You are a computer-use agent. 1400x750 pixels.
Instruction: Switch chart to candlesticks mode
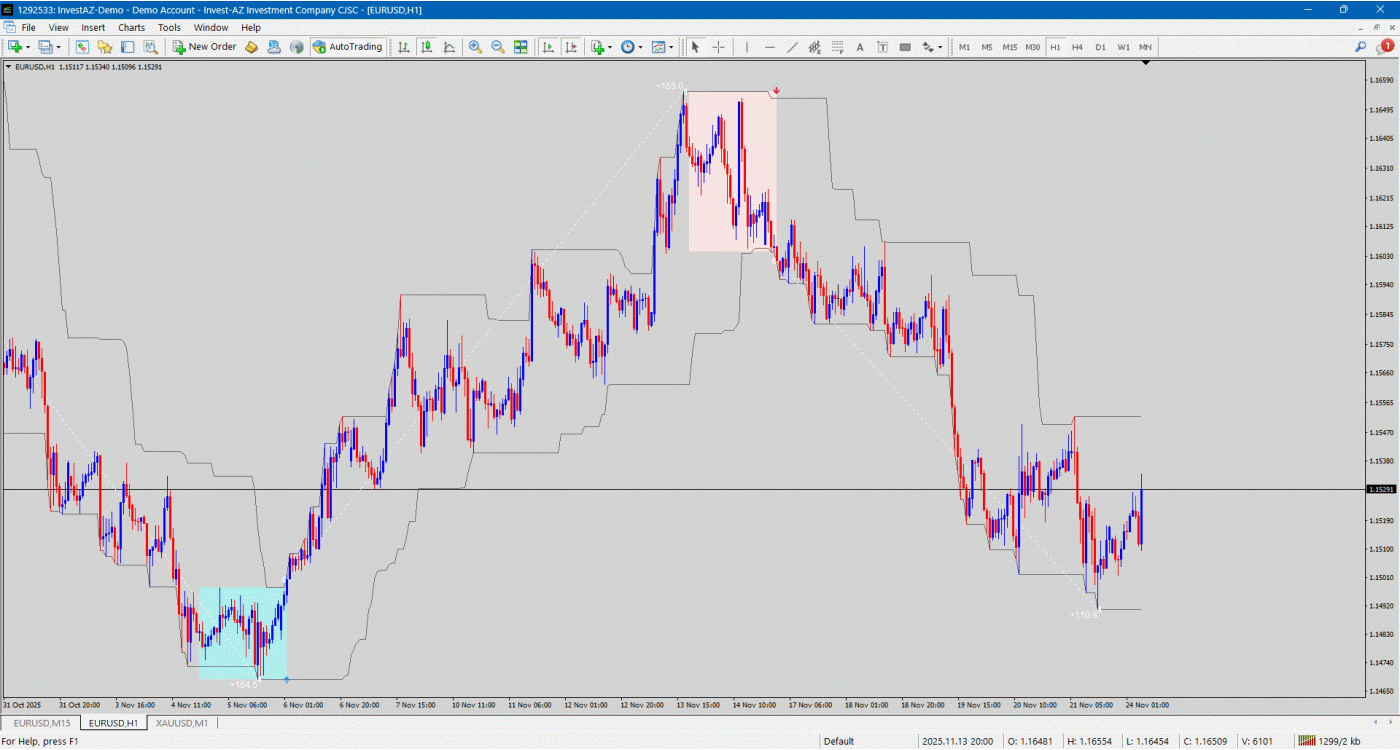click(427, 47)
